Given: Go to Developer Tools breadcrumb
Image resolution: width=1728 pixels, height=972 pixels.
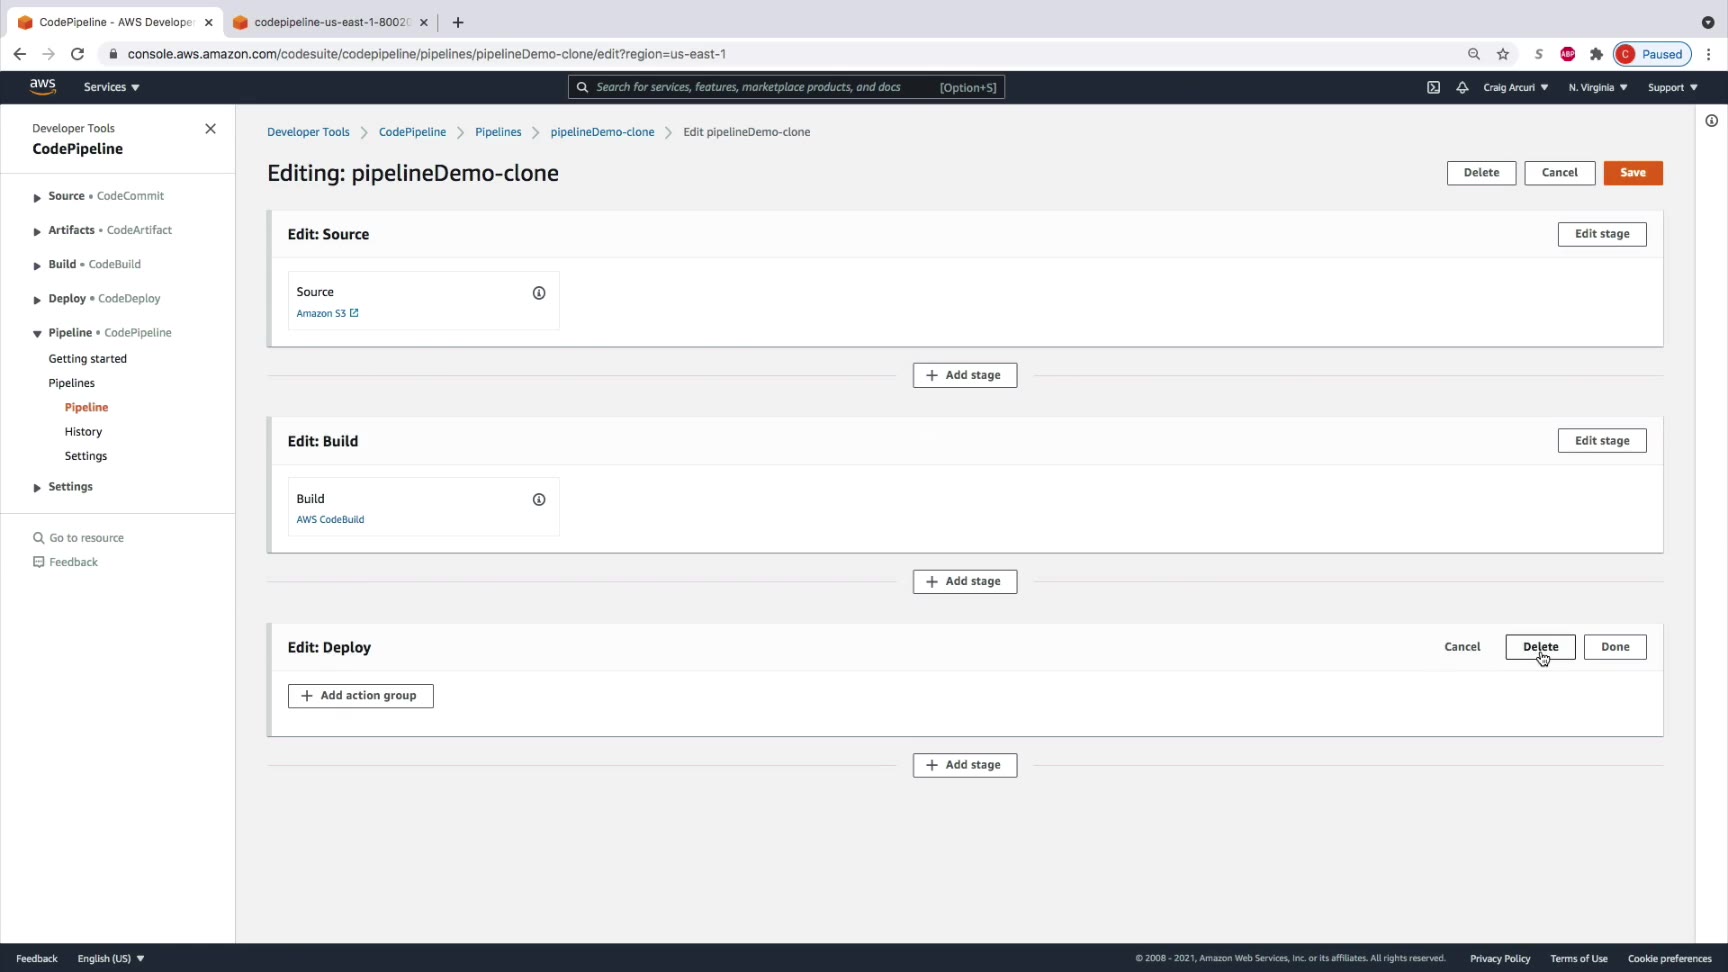Looking at the screenshot, I should (308, 132).
